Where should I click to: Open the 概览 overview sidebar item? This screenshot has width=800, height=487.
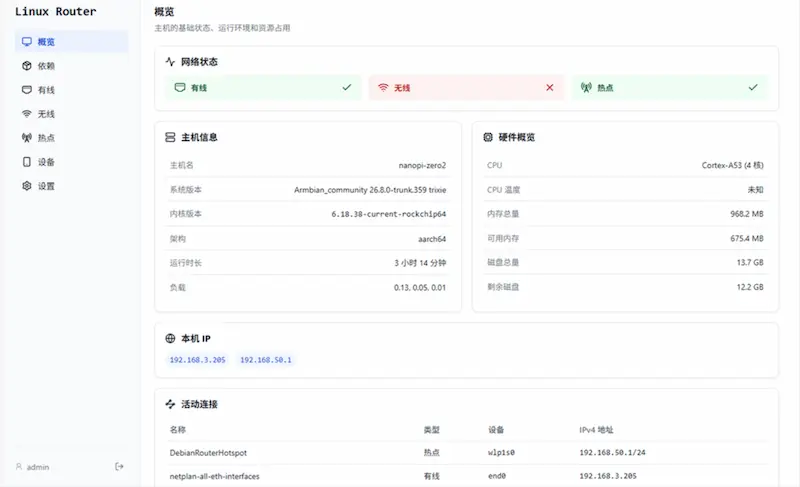pos(71,42)
